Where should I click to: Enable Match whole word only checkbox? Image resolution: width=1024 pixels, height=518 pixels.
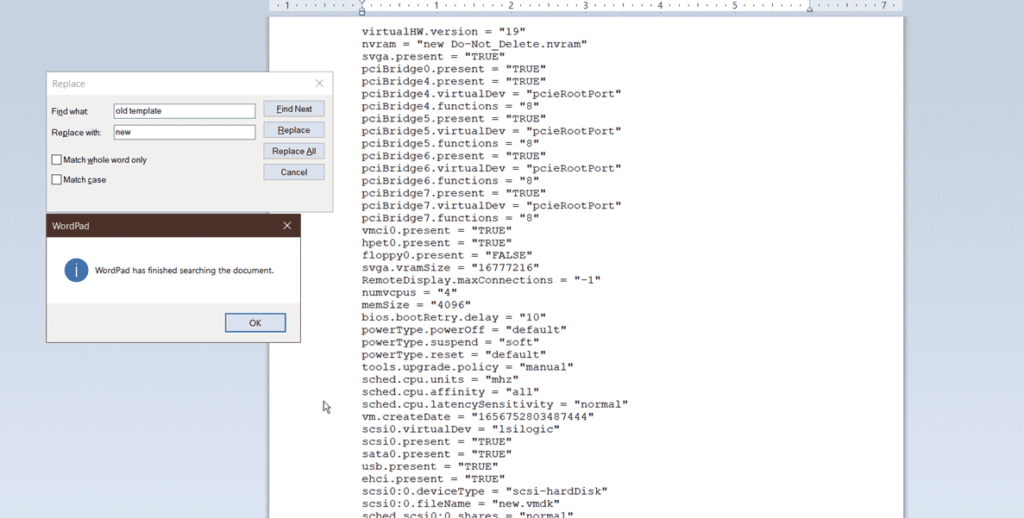pos(57,160)
